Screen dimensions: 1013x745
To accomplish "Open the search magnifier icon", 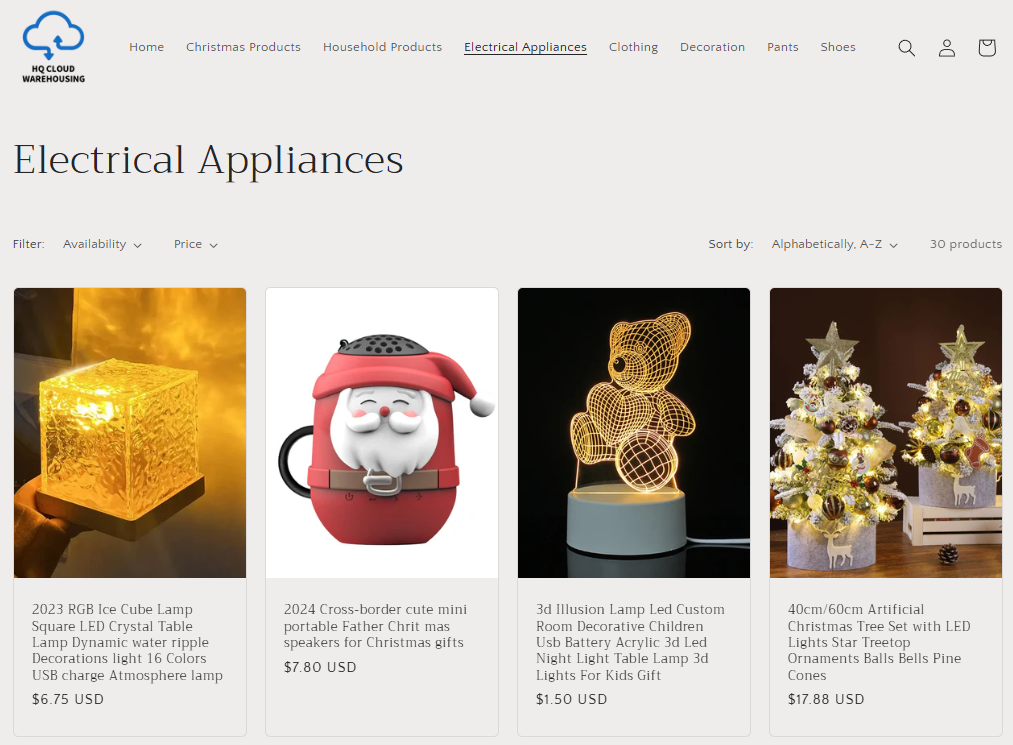I will [906, 48].
